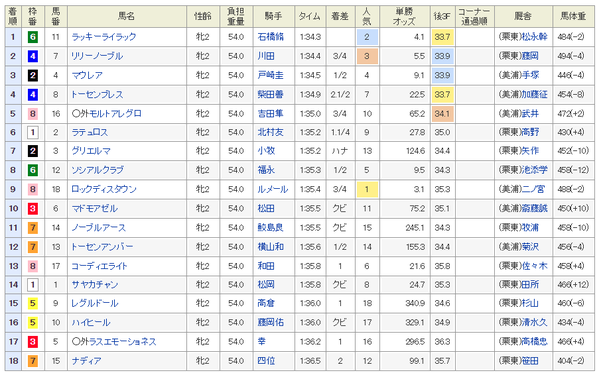Viewport: 599px width, 379px height.
Task: Select jockey 和田
Action: 266,266
